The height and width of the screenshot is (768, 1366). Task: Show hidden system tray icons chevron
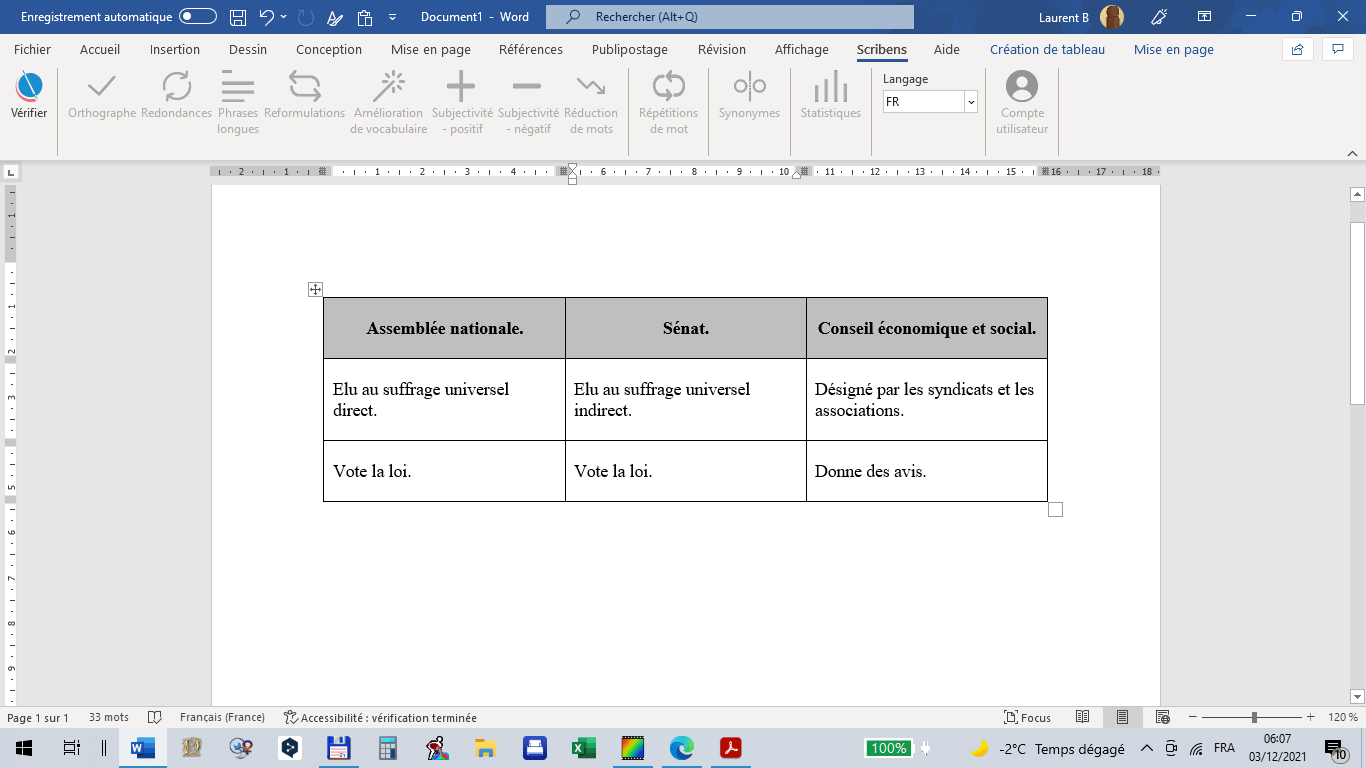[1146, 748]
